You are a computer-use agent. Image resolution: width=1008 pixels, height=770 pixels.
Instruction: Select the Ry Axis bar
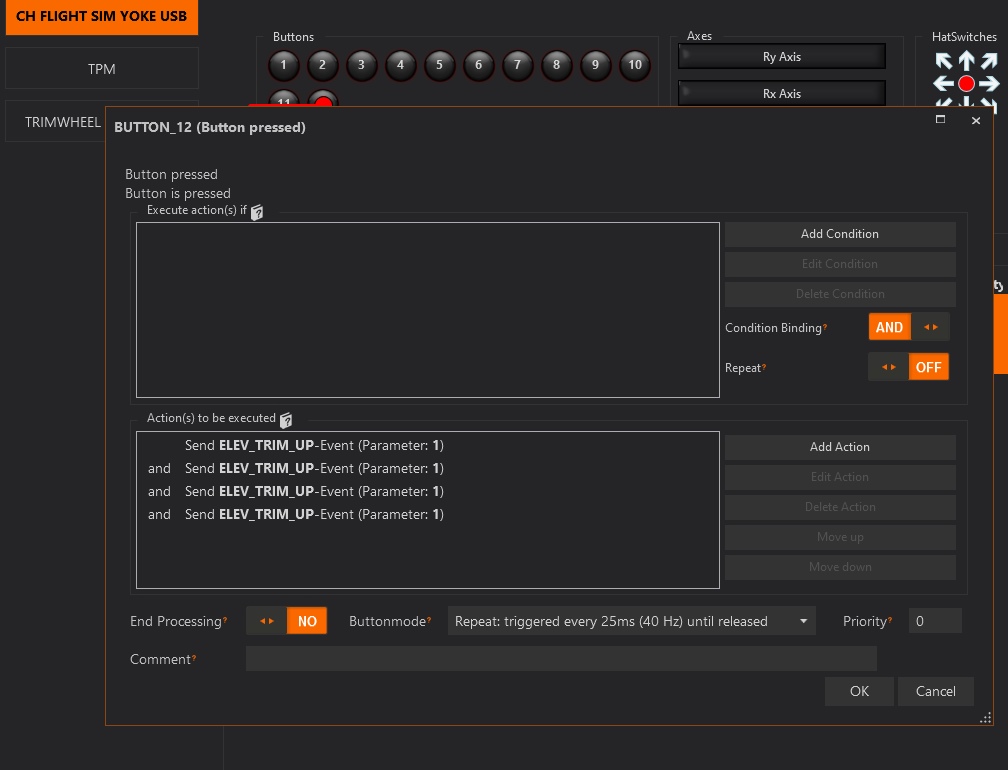(x=782, y=57)
